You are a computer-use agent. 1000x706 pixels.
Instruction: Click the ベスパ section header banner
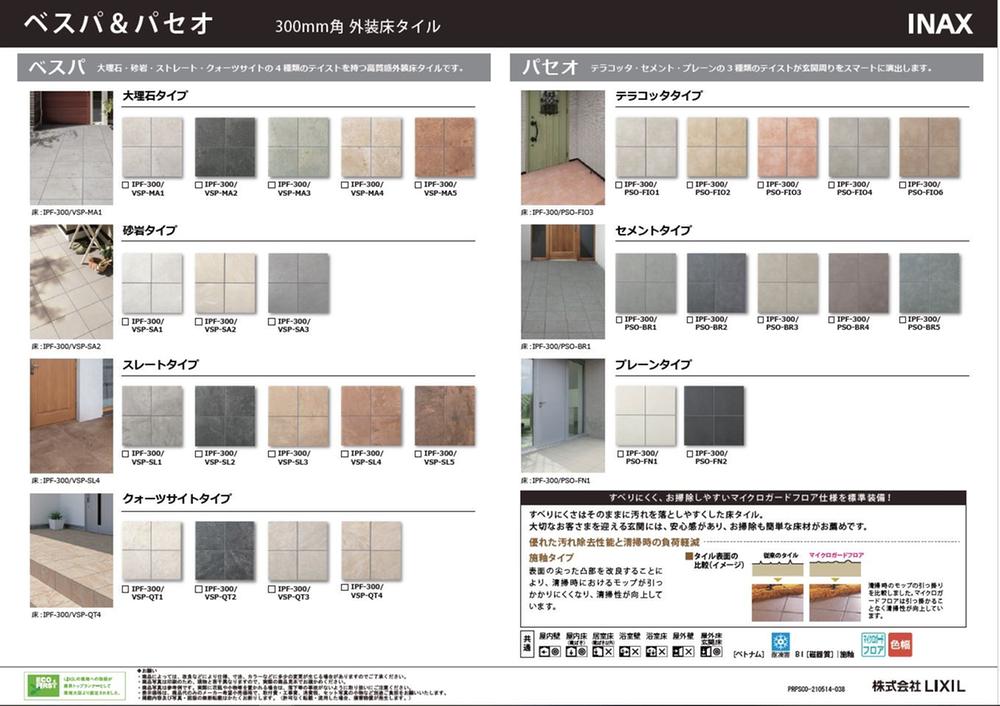[254, 67]
